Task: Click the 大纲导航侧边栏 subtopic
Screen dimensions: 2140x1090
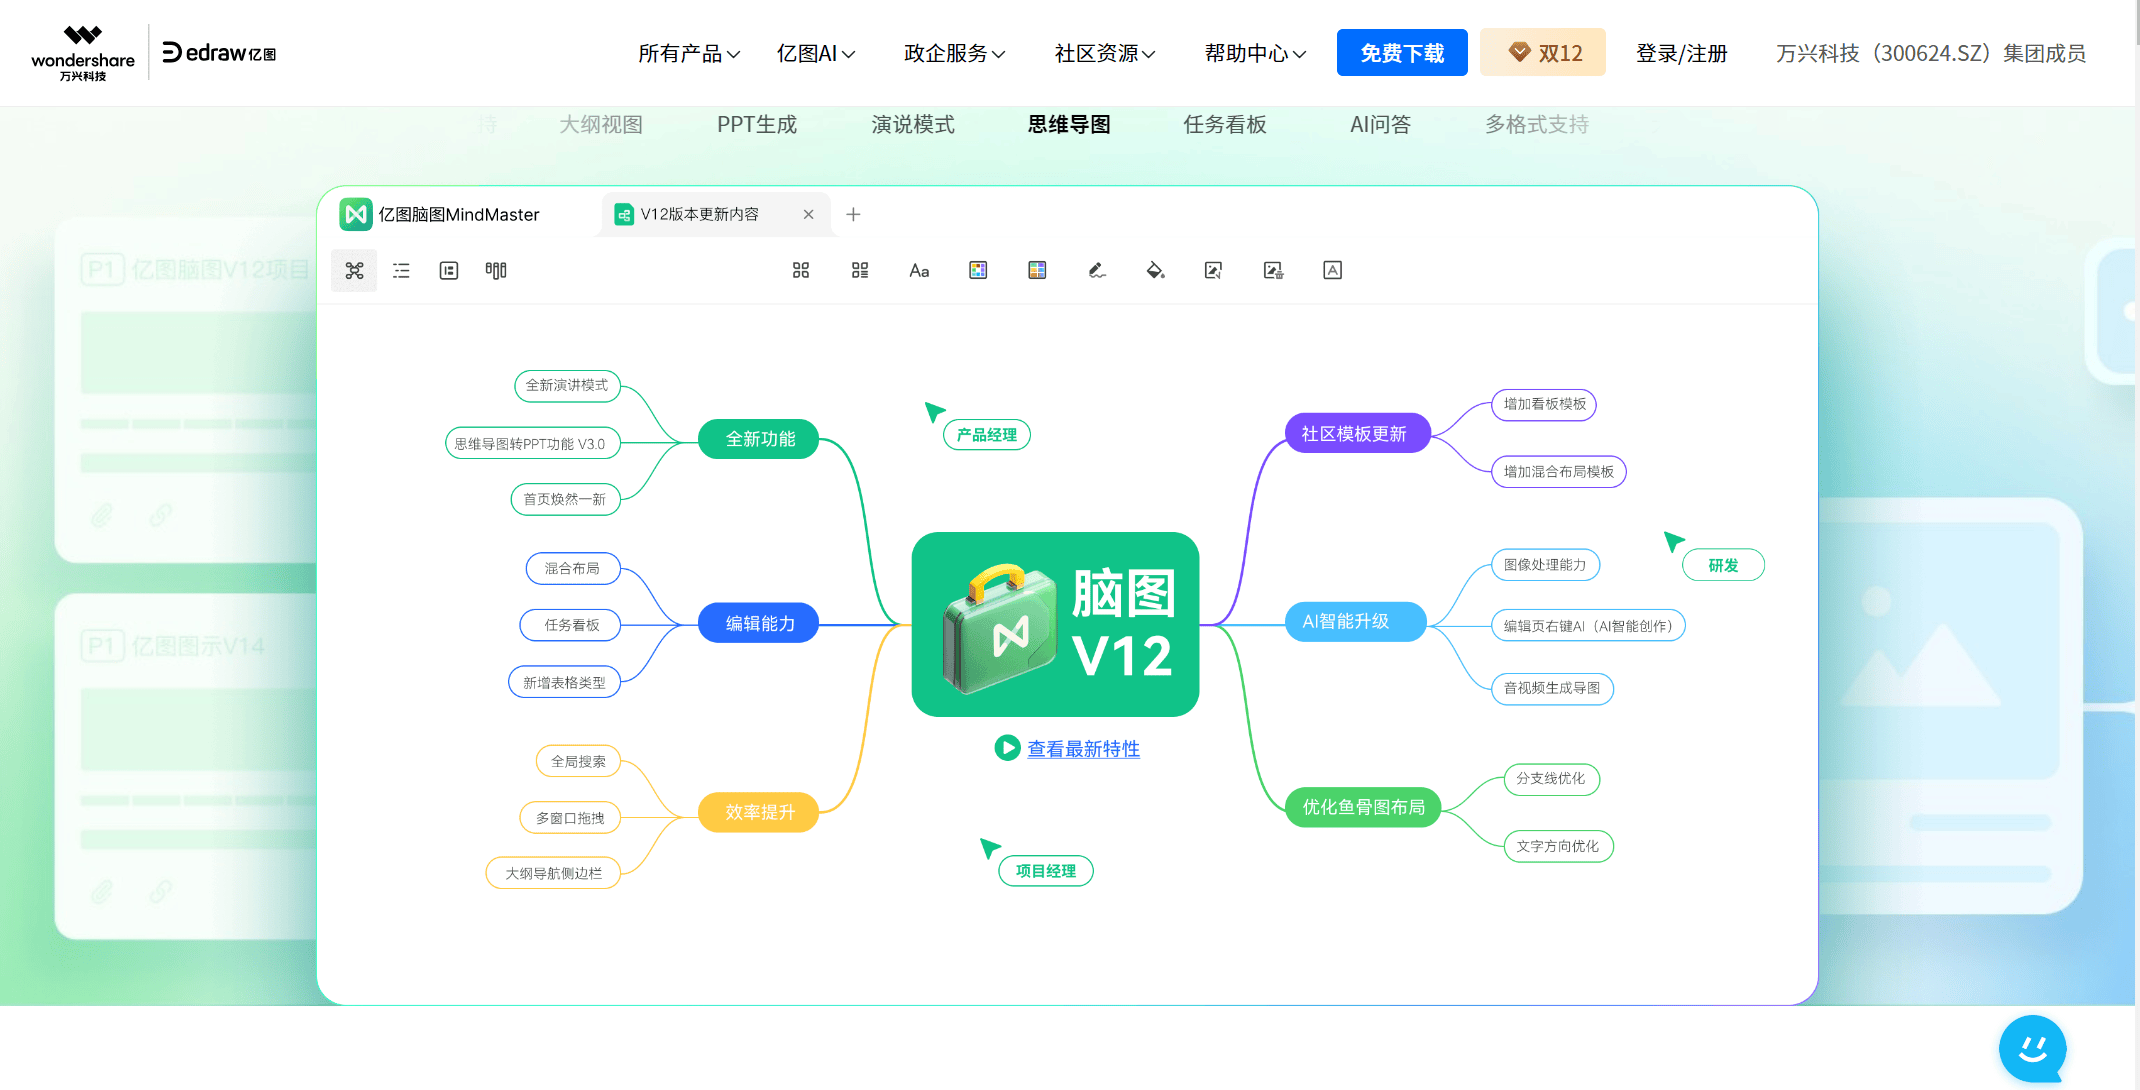Action: pos(553,873)
